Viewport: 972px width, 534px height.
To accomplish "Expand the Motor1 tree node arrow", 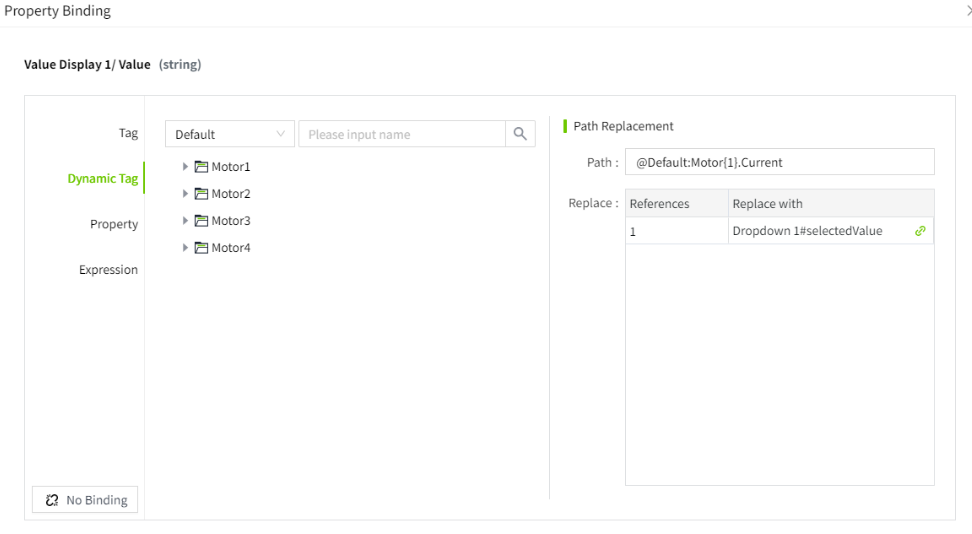I will pyautogui.click(x=185, y=167).
